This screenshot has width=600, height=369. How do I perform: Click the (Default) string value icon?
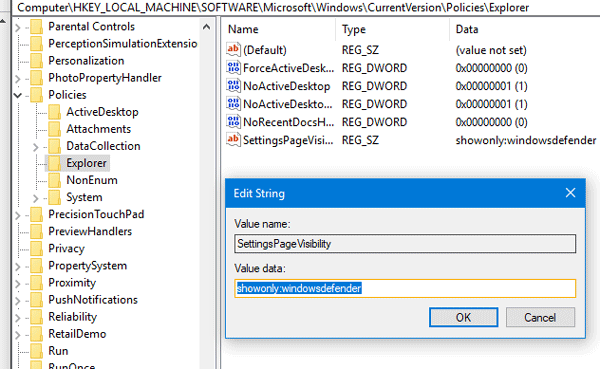[x=233, y=49]
